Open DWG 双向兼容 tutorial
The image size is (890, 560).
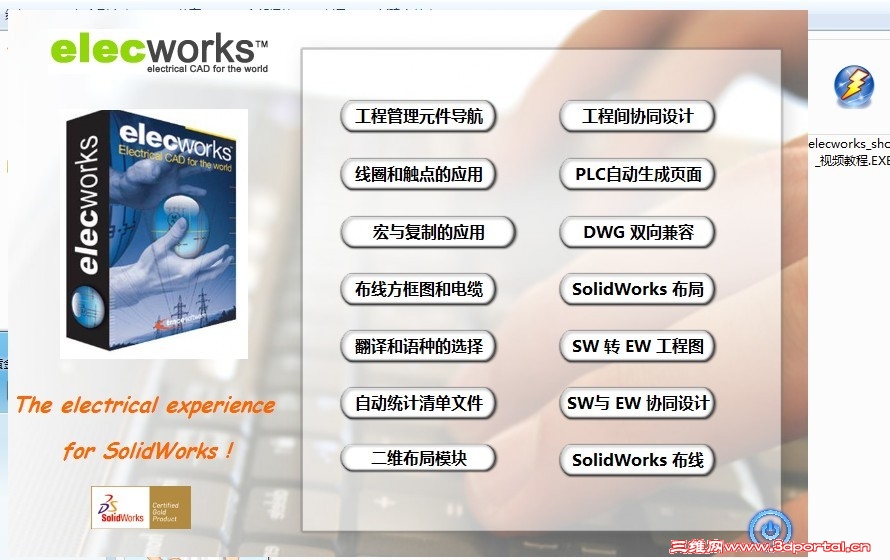(637, 232)
